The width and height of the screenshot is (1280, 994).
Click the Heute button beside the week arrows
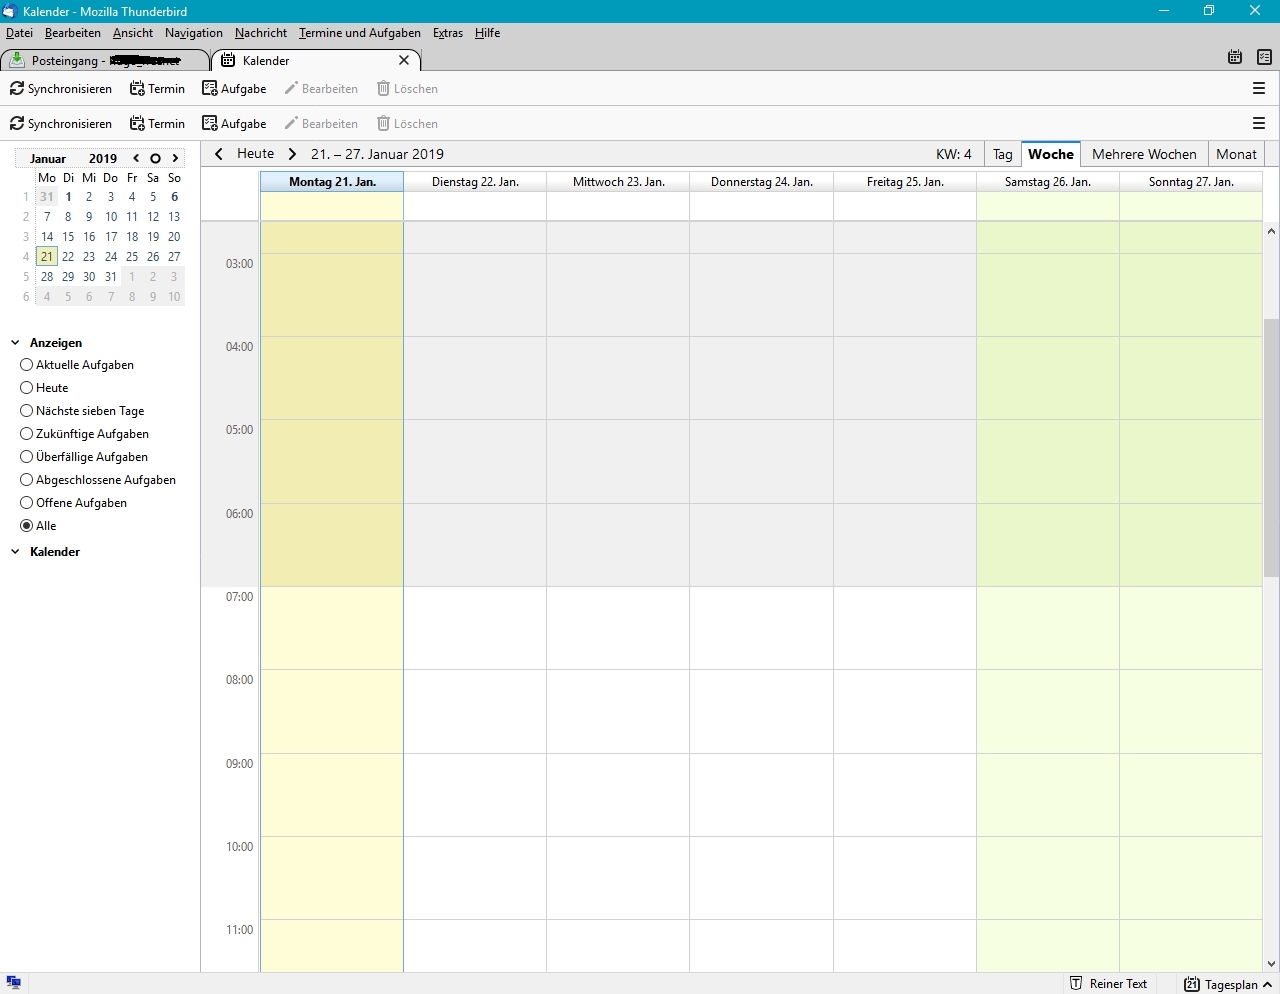(255, 154)
